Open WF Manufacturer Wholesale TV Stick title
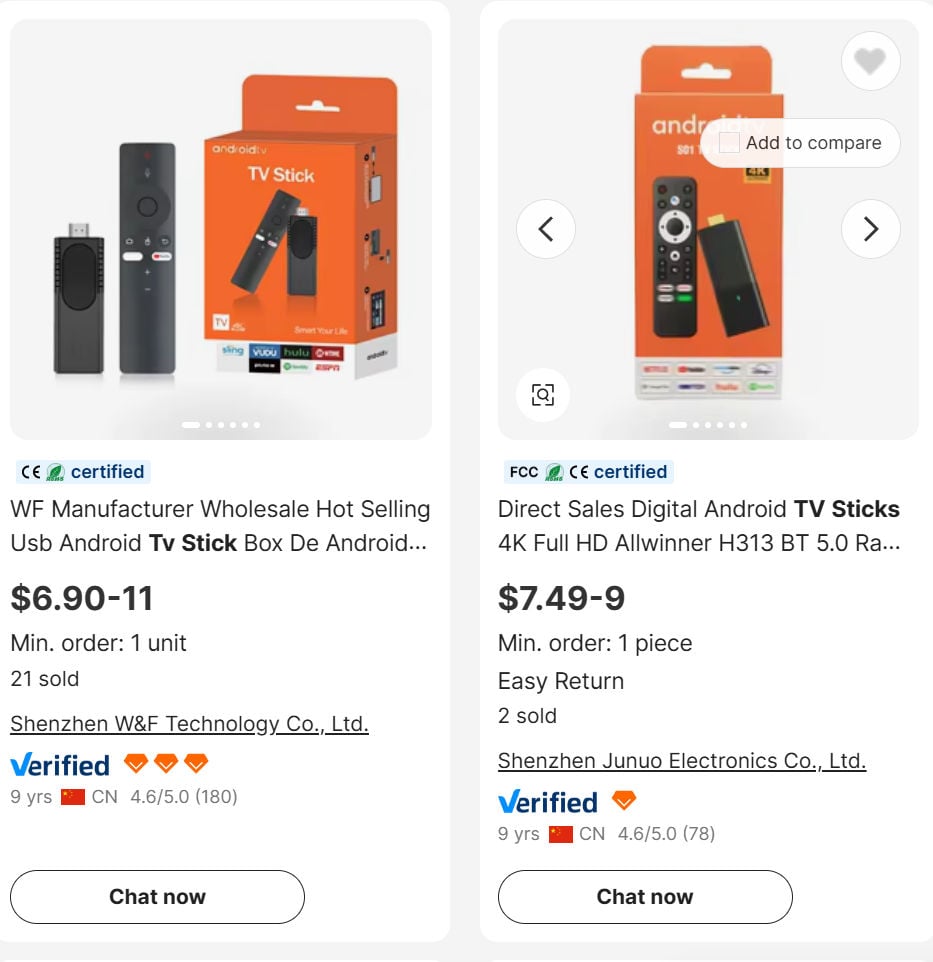 click(220, 526)
